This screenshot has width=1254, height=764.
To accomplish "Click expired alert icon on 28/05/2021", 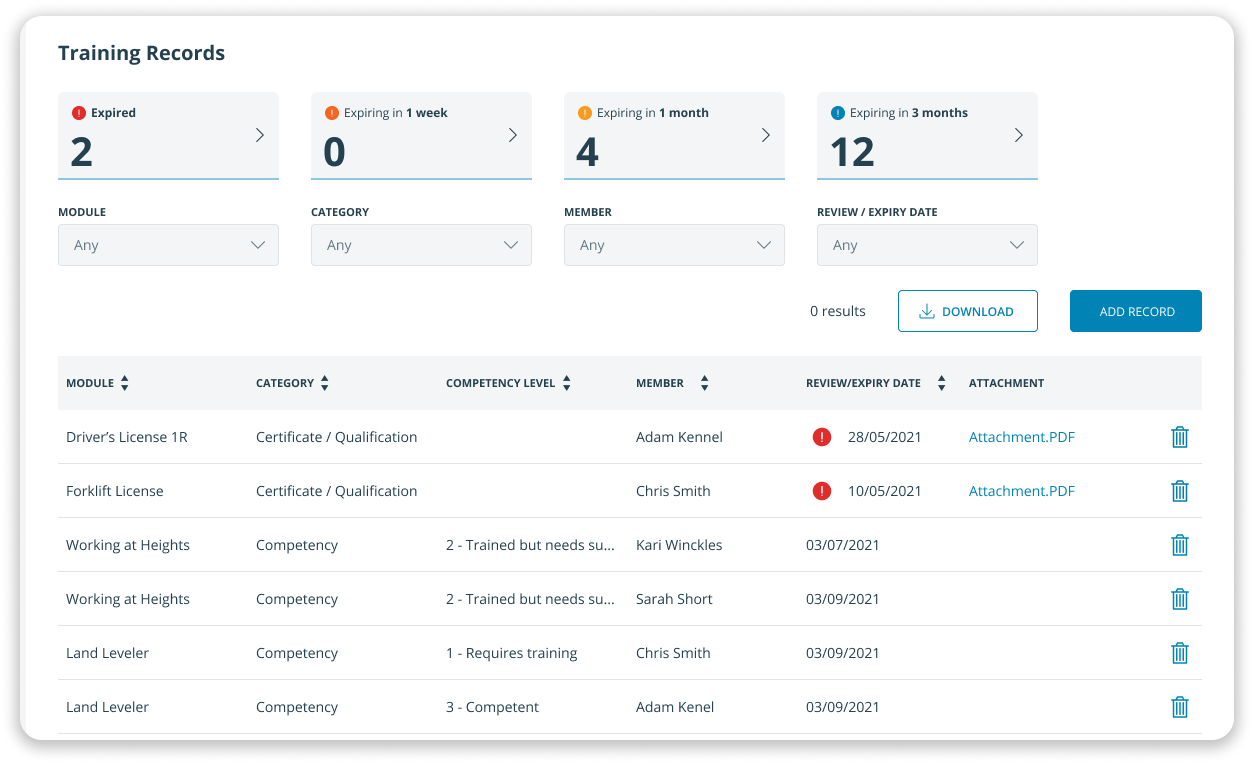I will coord(822,437).
